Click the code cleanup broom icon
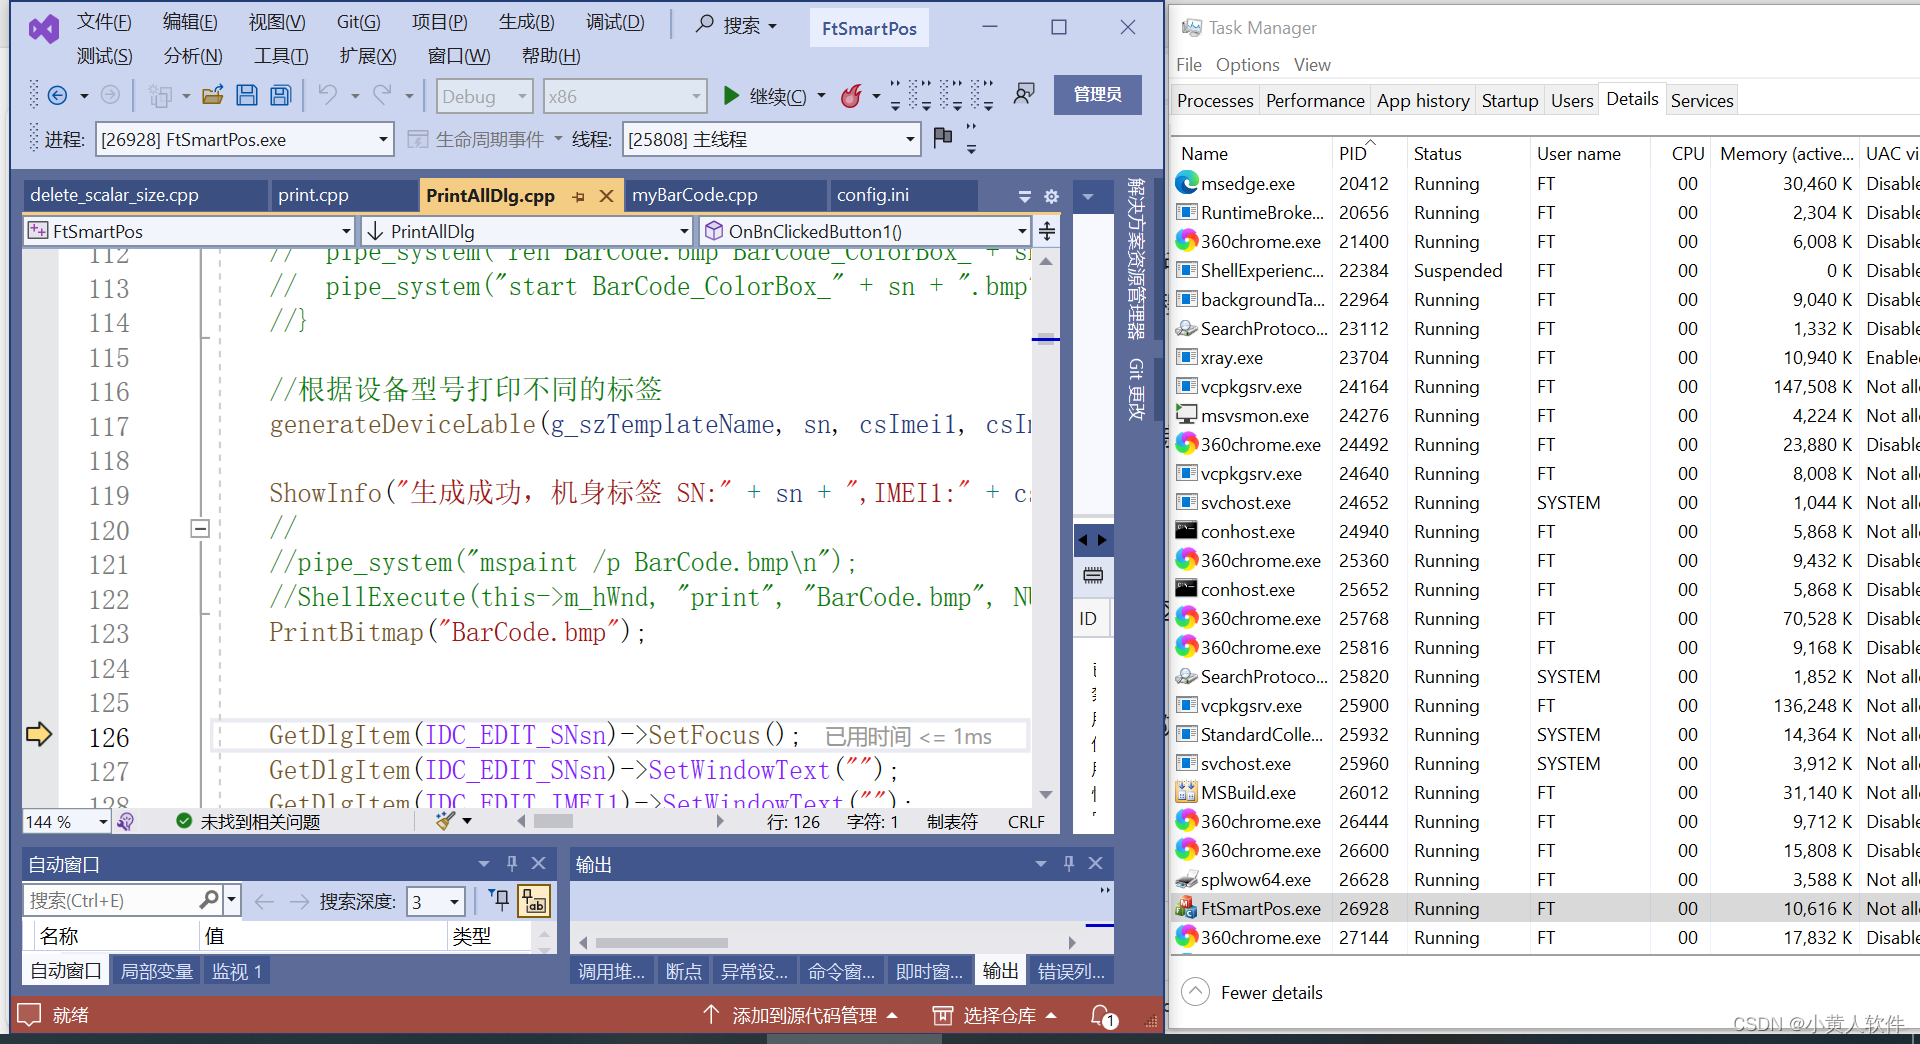 [445, 821]
